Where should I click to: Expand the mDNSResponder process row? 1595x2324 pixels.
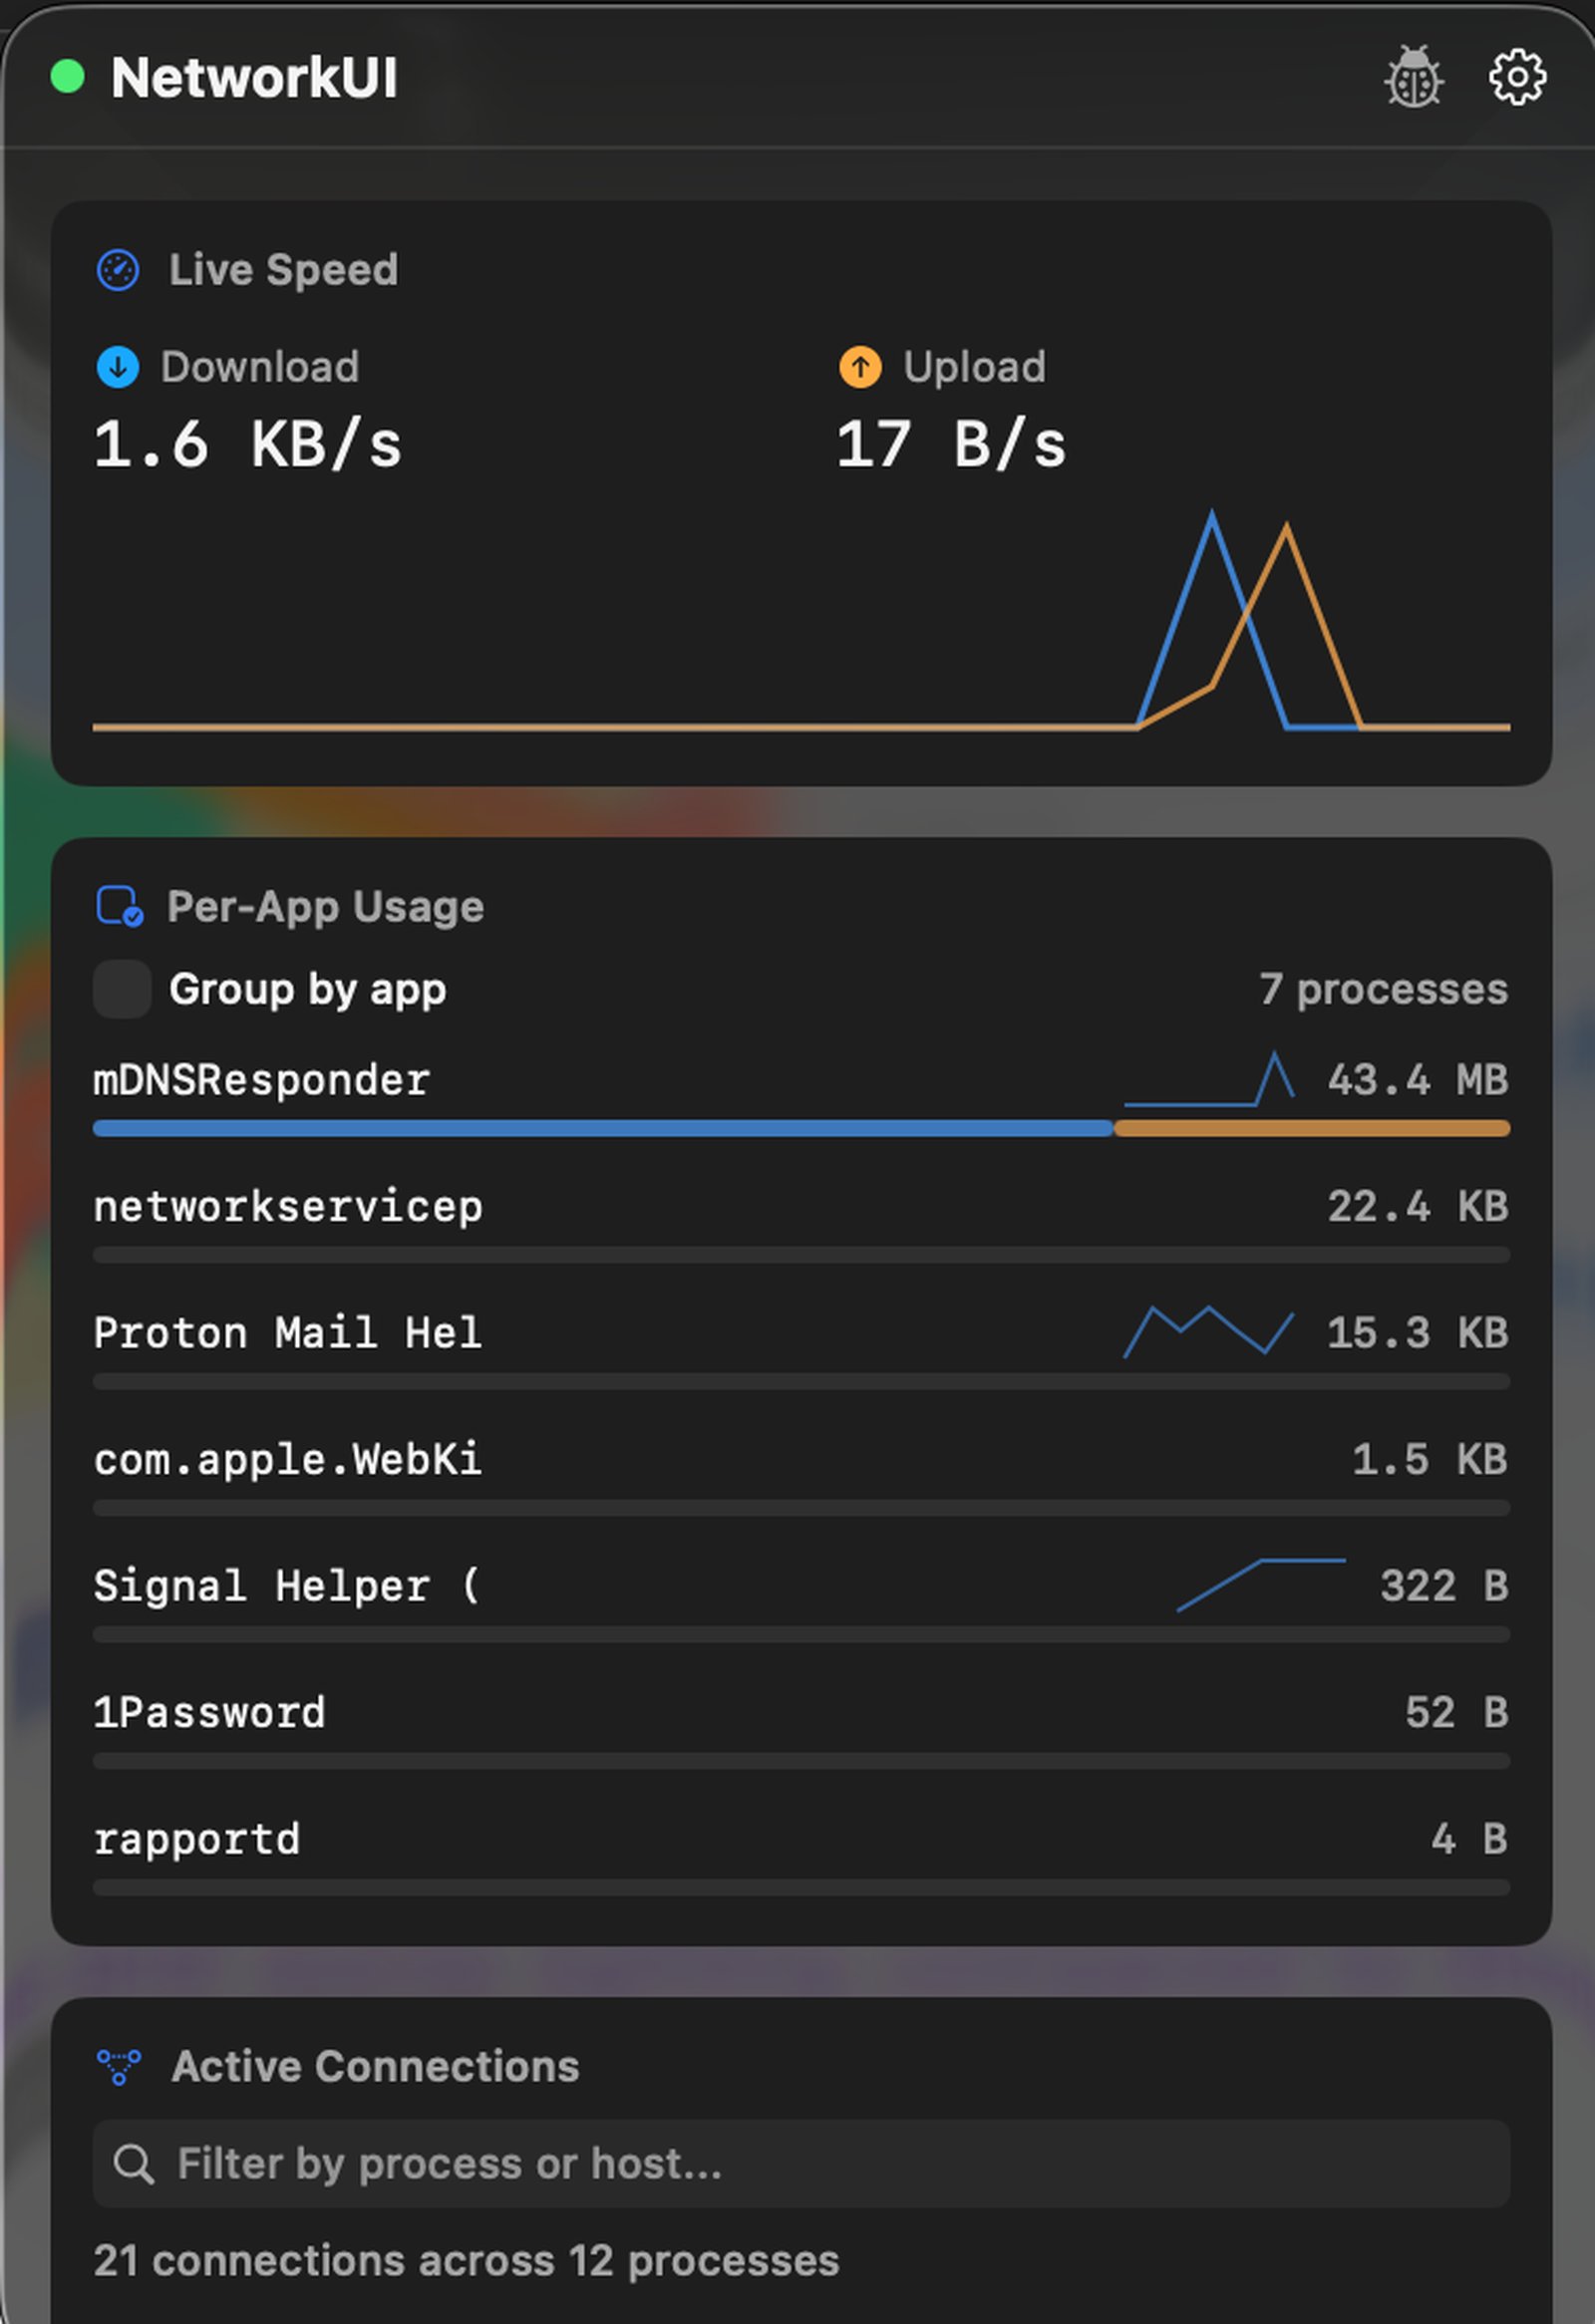click(262, 1079)
